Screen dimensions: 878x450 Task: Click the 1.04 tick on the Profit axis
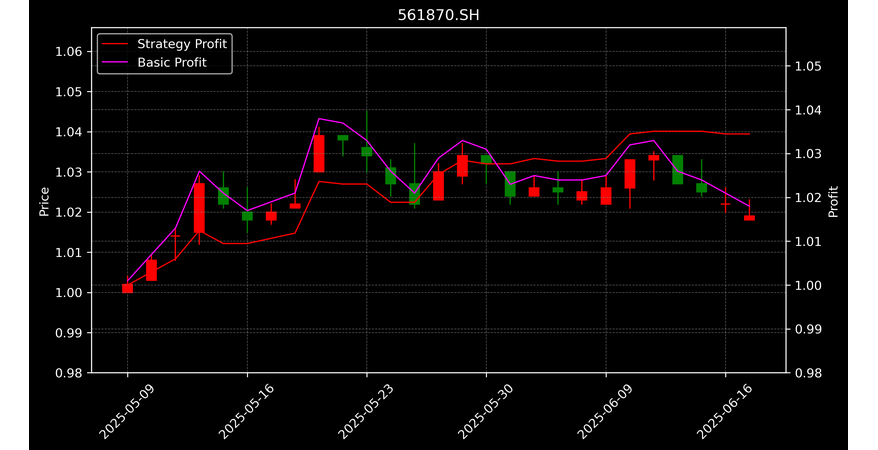pyautogui.click(x=809, y=110)
